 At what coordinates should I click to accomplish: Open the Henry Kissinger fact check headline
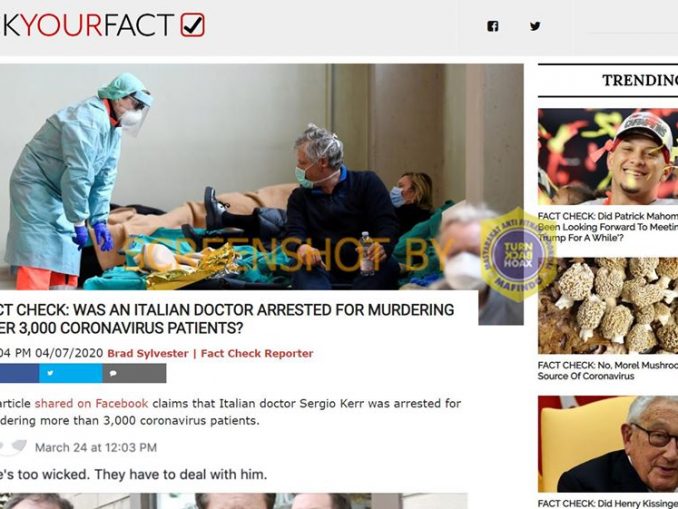608,503
